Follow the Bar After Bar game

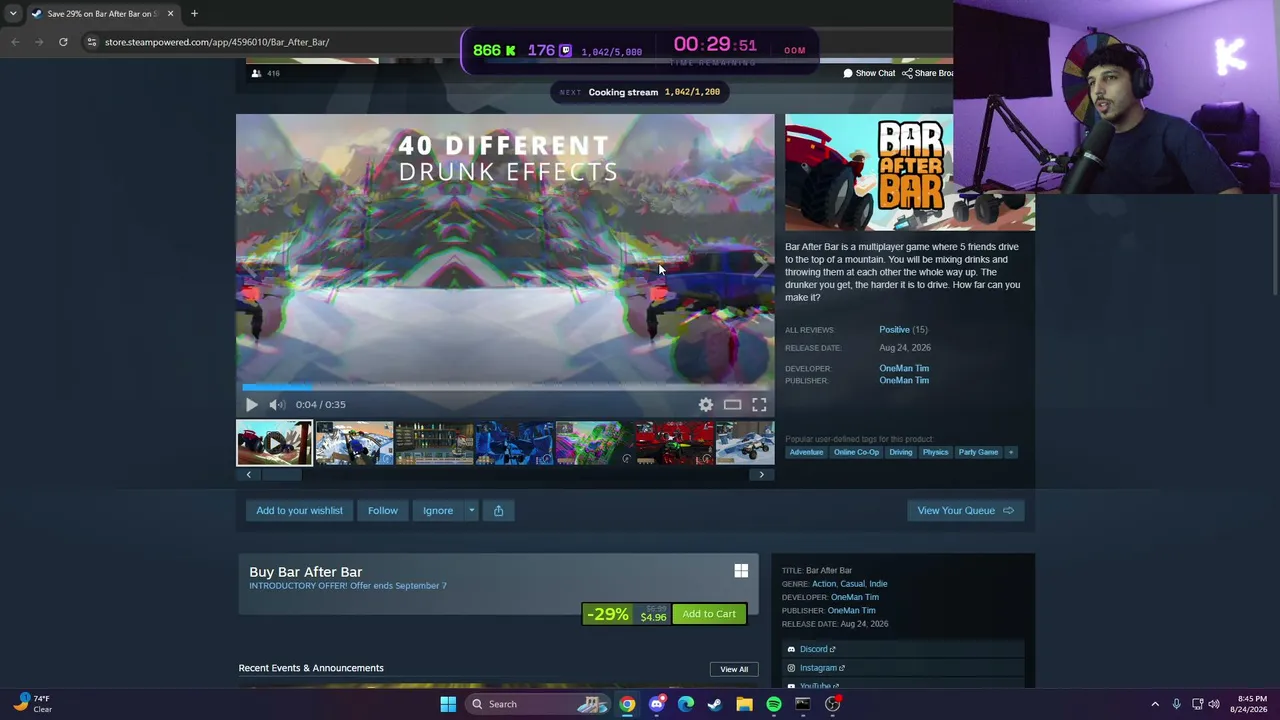point(383,511)
